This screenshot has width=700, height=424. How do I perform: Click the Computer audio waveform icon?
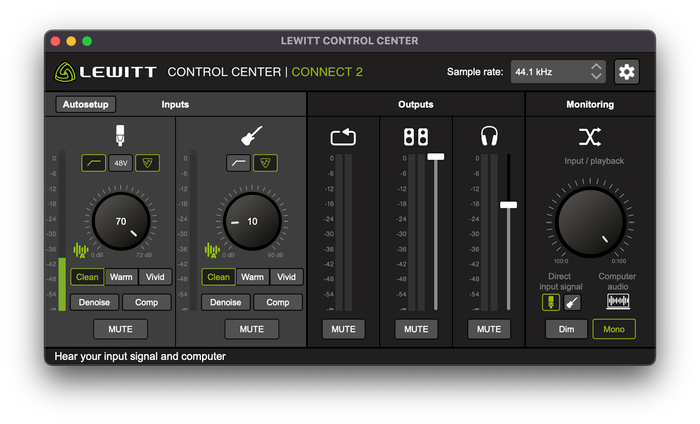618,302
